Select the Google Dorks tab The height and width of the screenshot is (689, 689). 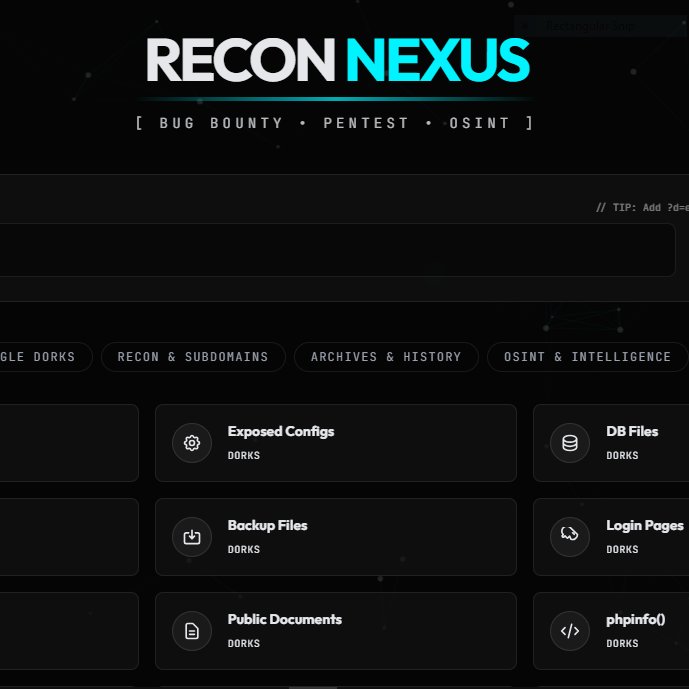click(44, 357)
